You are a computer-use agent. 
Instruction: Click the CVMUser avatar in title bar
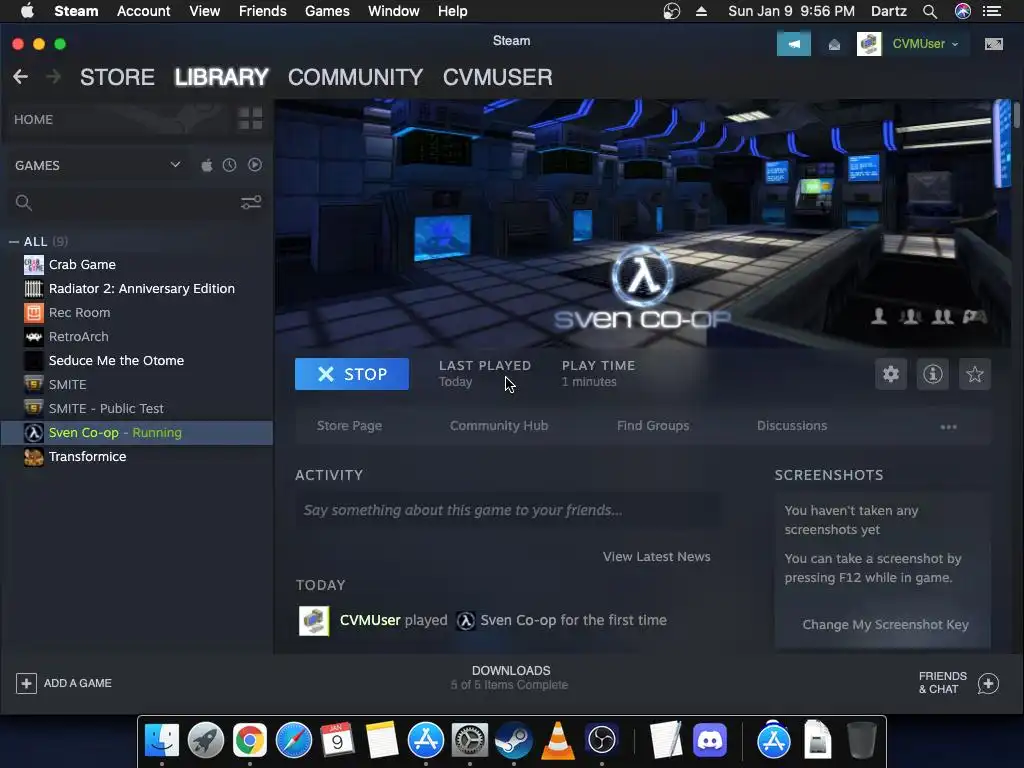click(869, 44)
